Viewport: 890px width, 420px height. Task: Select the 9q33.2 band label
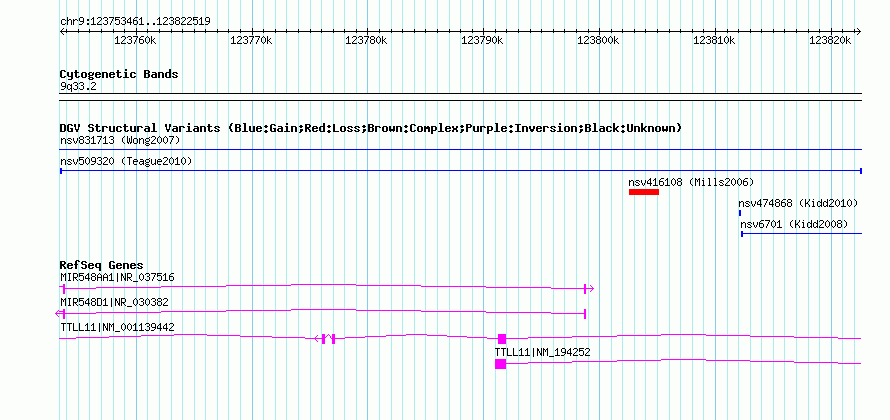78,86
